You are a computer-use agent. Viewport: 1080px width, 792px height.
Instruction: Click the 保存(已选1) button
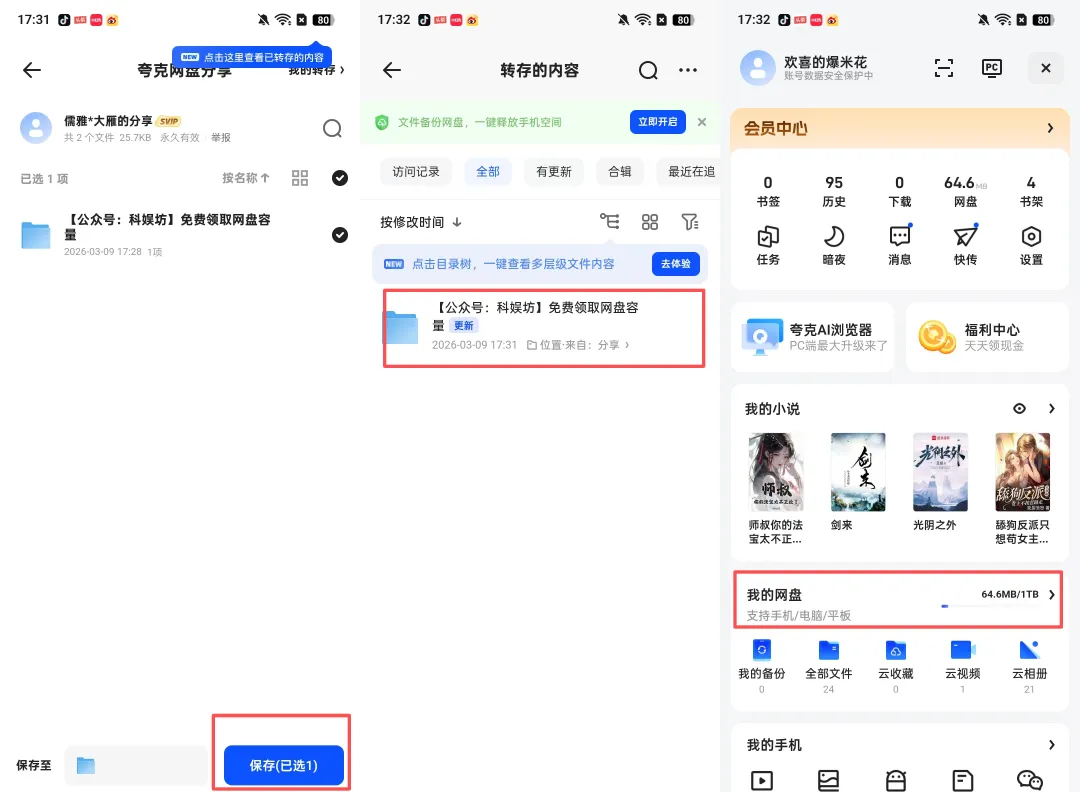click(x=283, y=765)
